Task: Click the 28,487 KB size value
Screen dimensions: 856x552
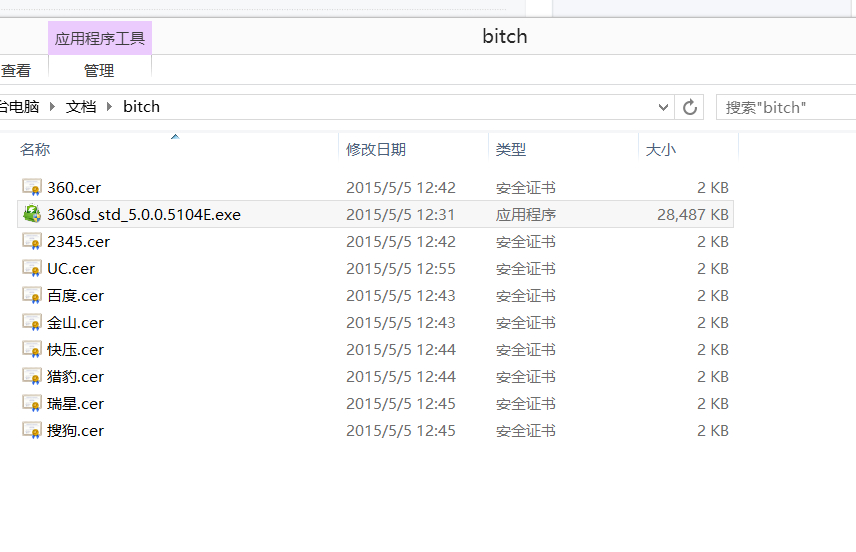Action: tap(693, 215)
